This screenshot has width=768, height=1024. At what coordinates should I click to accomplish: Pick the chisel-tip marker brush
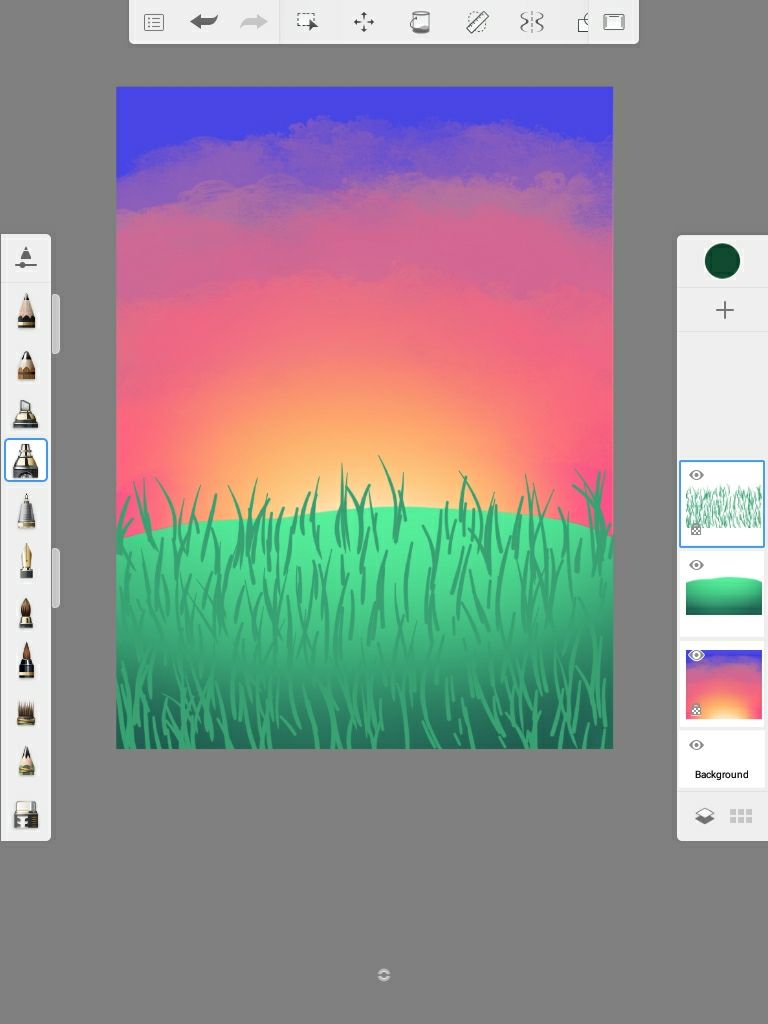tap(25, 413)
